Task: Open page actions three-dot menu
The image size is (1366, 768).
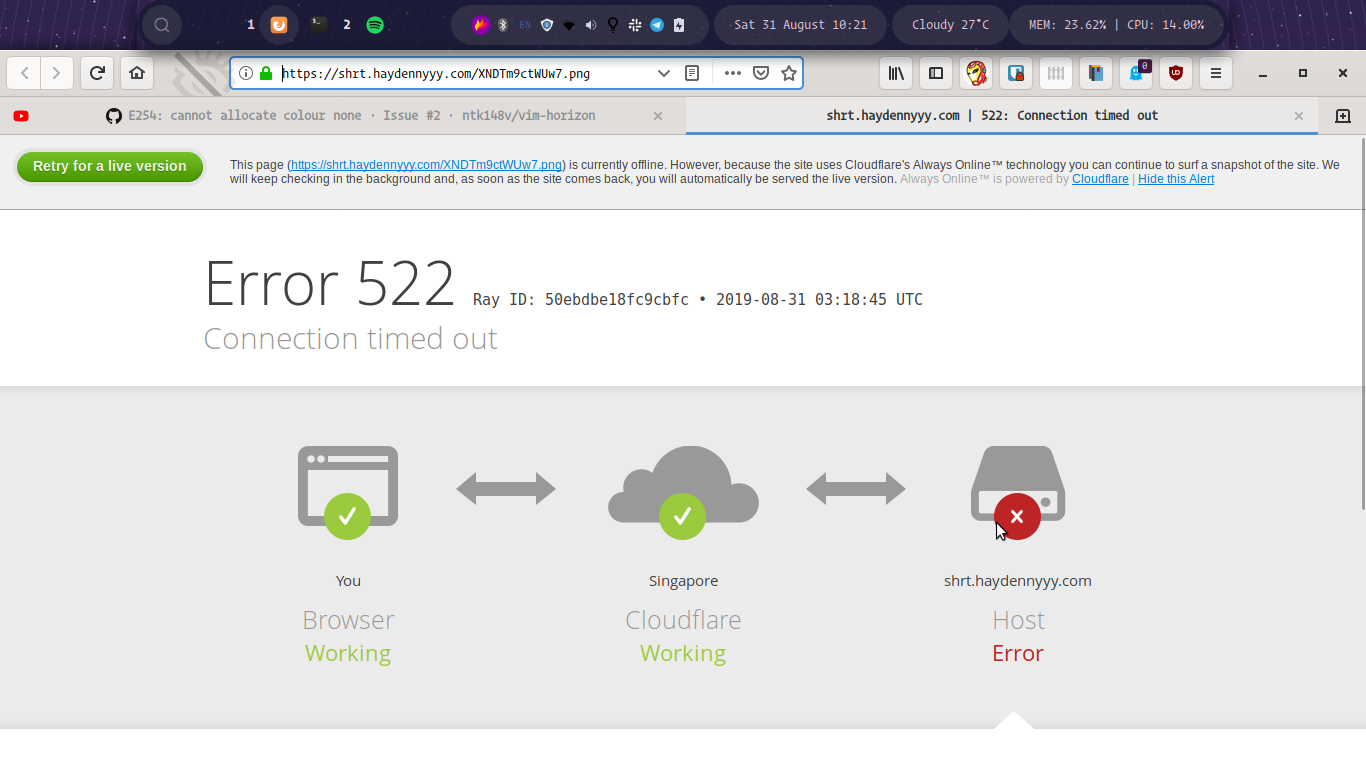Action: coord(733,73)
